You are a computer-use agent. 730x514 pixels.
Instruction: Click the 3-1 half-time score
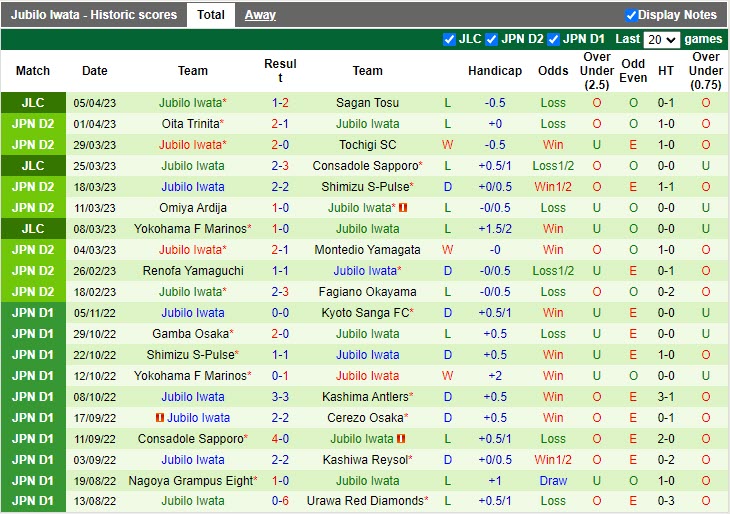click(x=666, y=397)
